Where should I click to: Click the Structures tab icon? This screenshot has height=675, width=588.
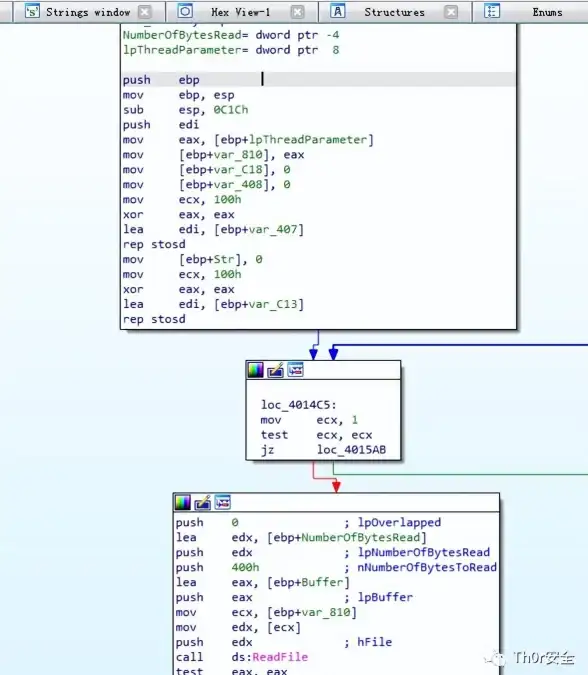[338, 11]
